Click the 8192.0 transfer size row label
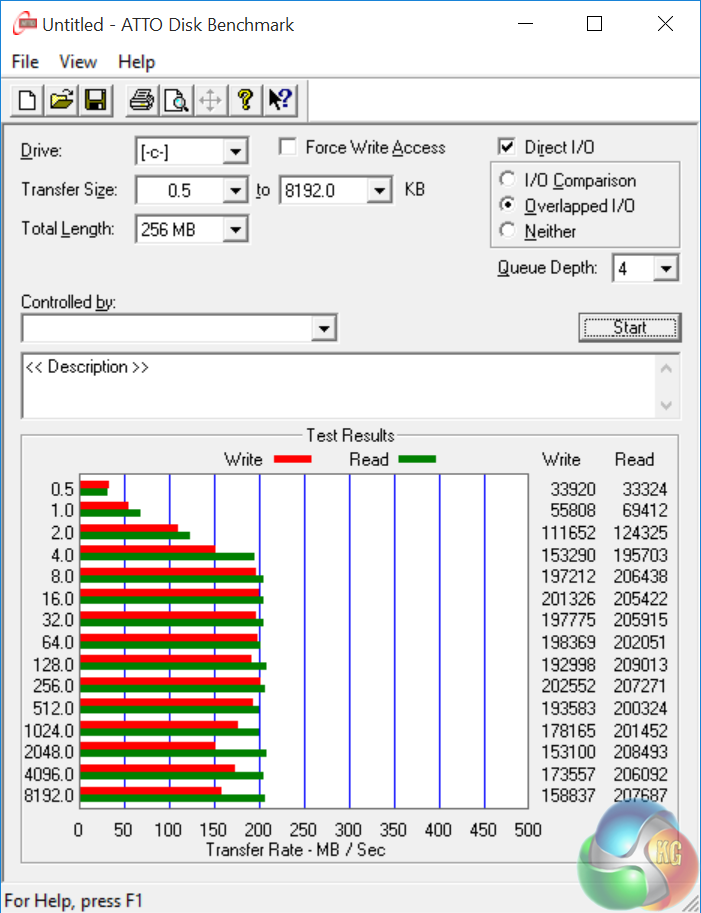The image size is (701, 913). tap(49, 795)
